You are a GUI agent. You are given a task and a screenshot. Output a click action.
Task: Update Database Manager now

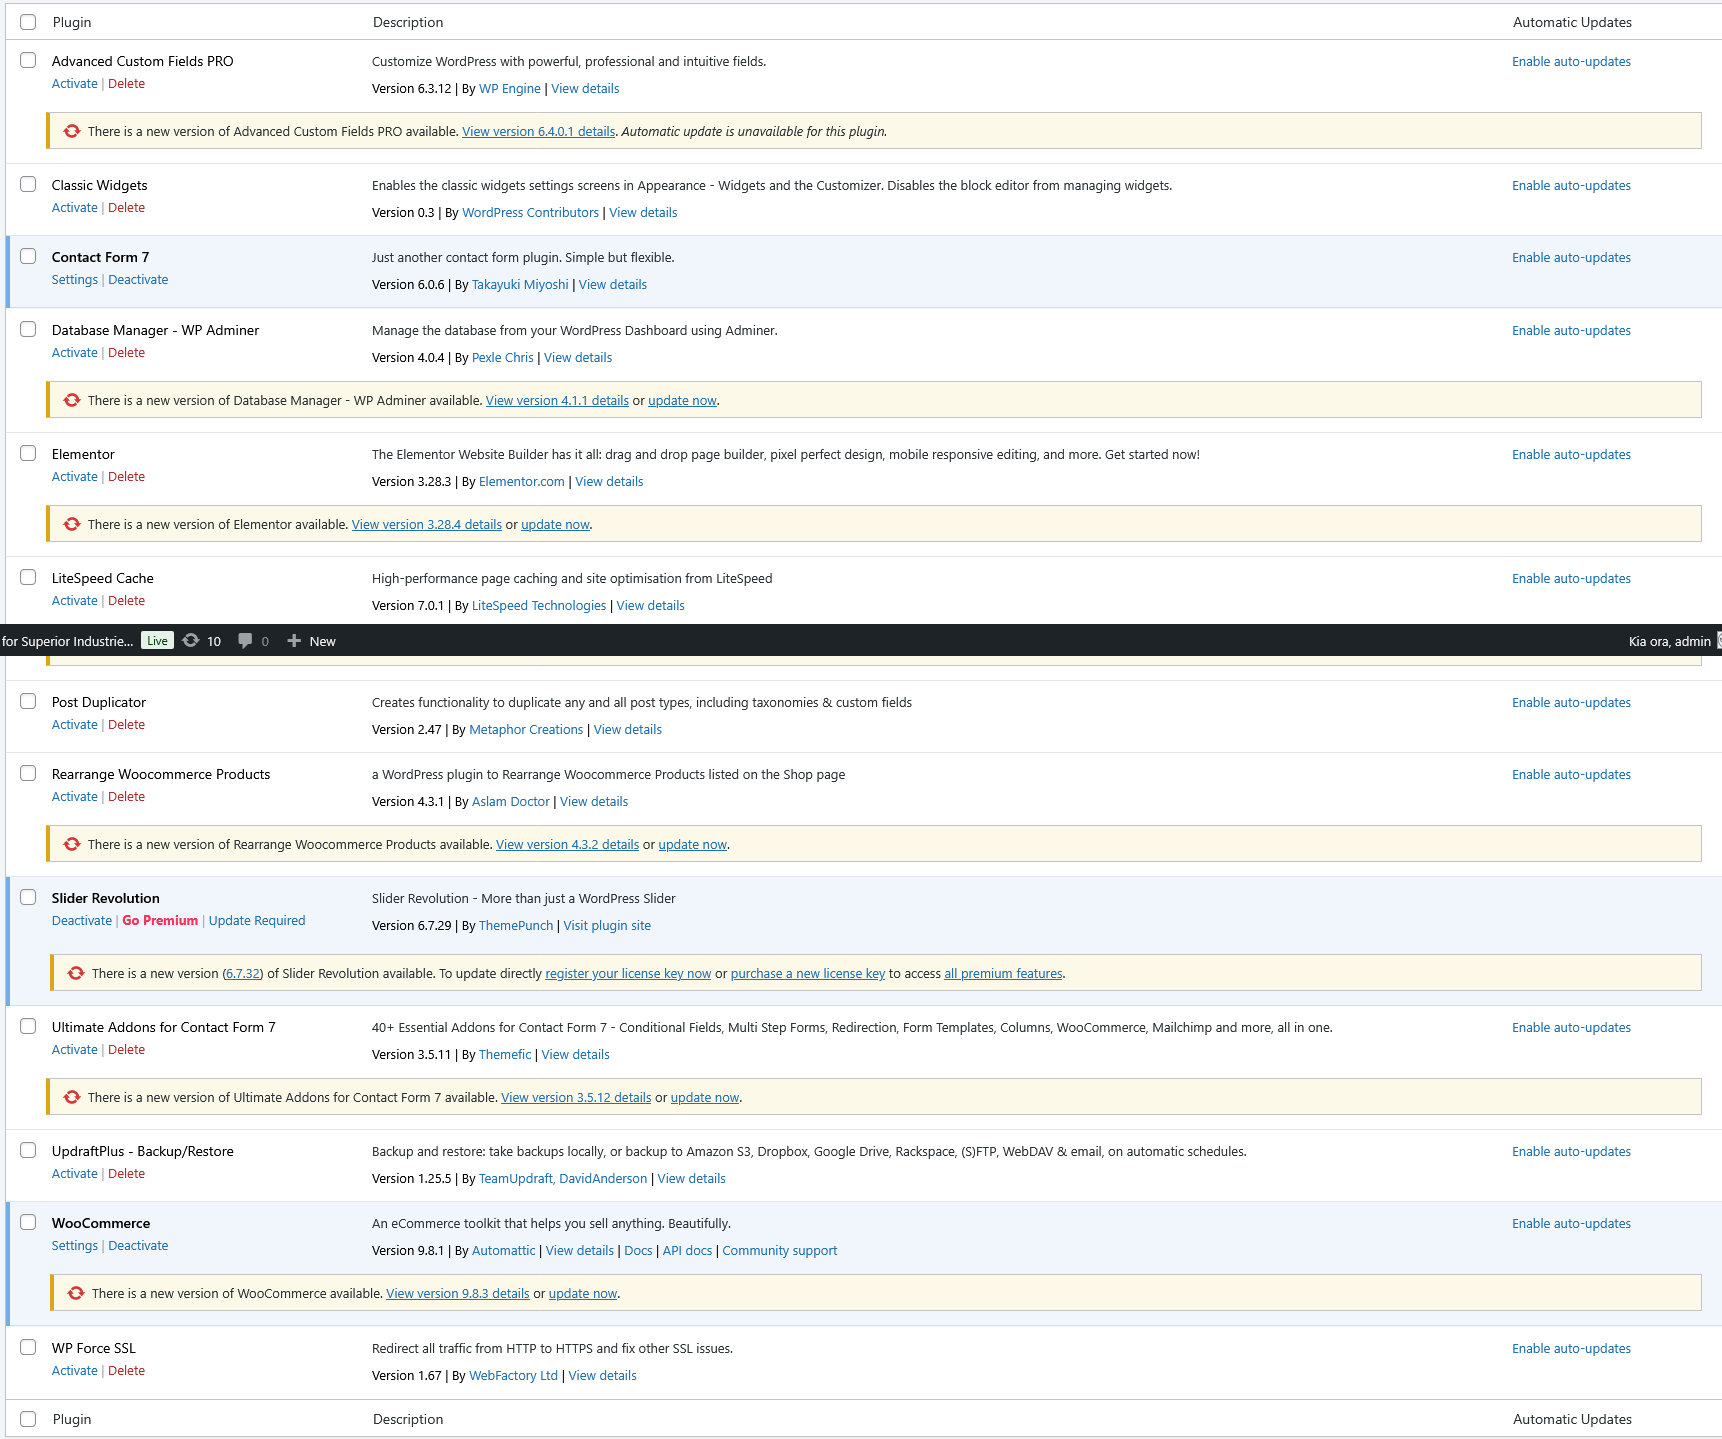tap(682, 400)
